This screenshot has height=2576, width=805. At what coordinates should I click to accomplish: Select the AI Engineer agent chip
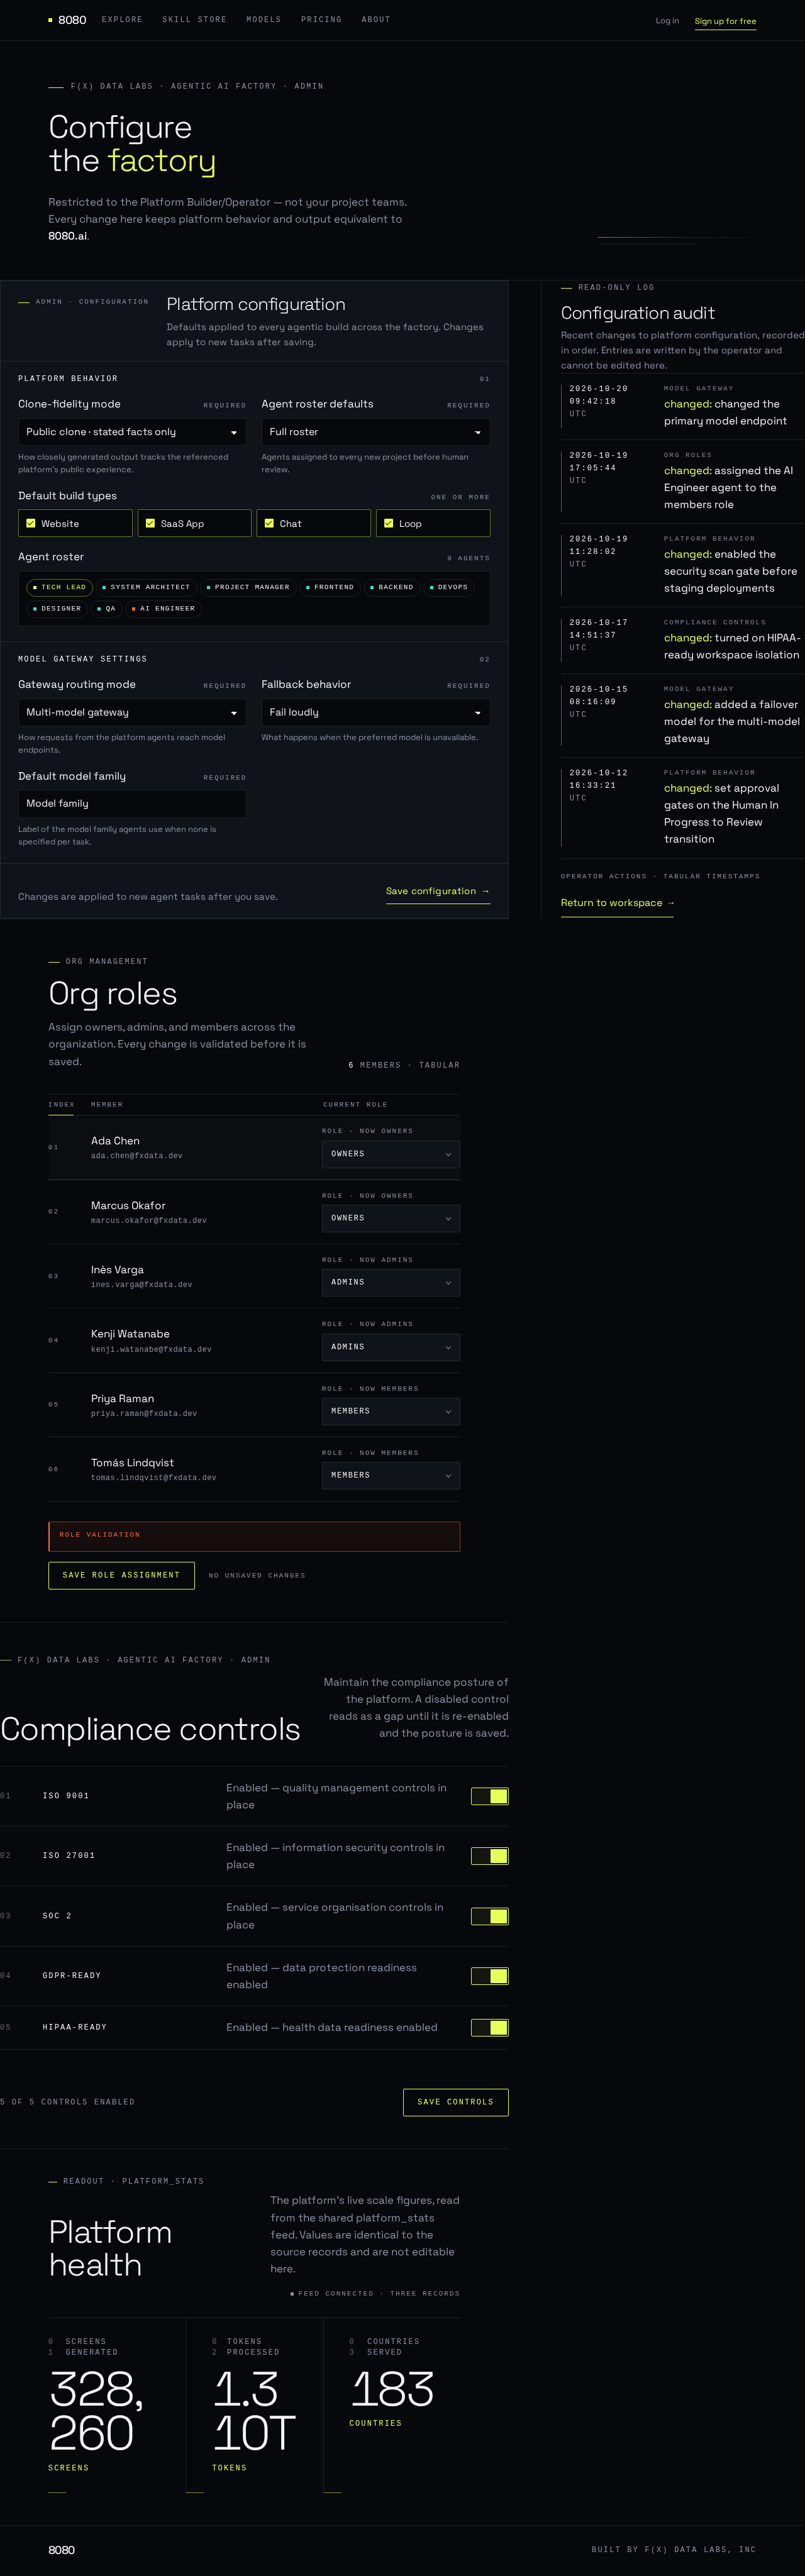(x=163, y=608)
